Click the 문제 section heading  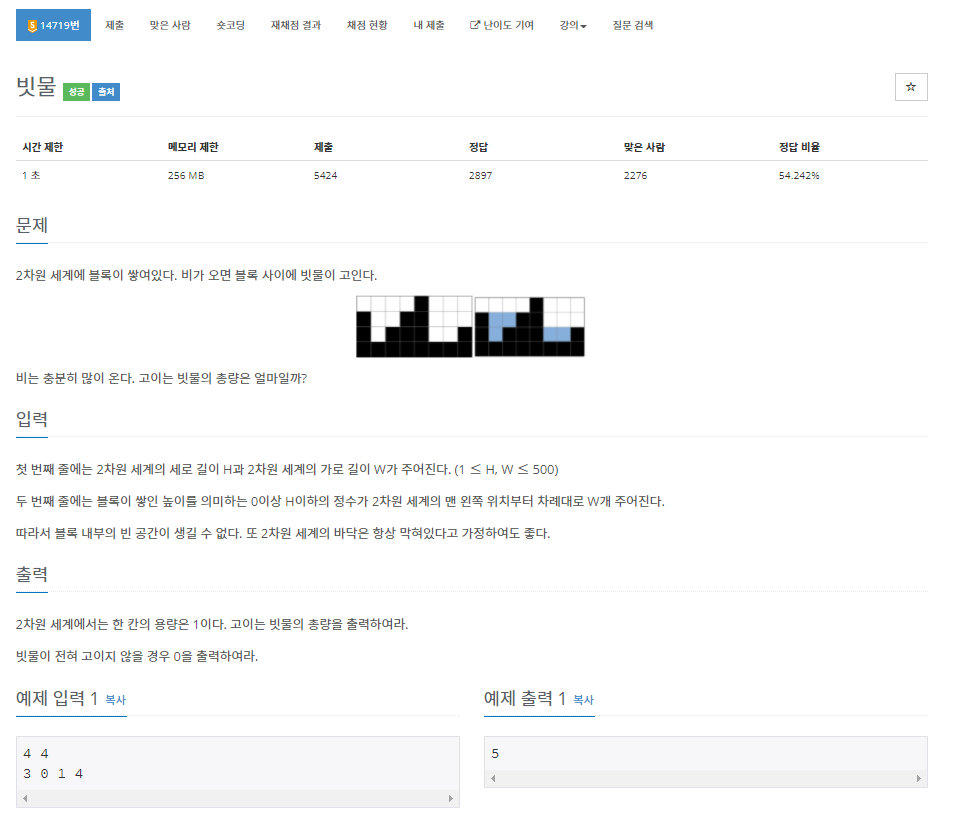(31, 226)
